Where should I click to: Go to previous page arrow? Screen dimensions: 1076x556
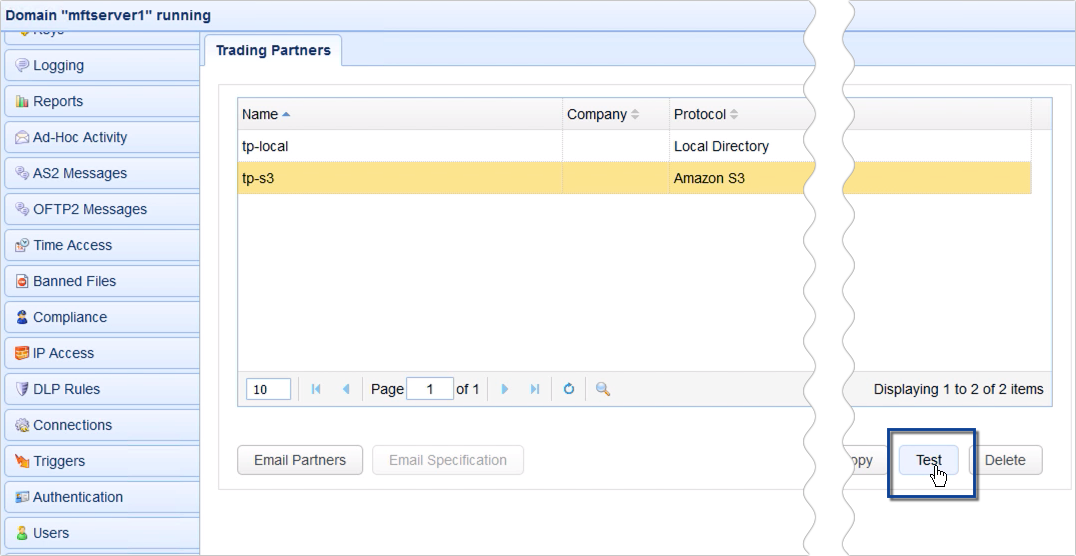[x=346, y=389]
